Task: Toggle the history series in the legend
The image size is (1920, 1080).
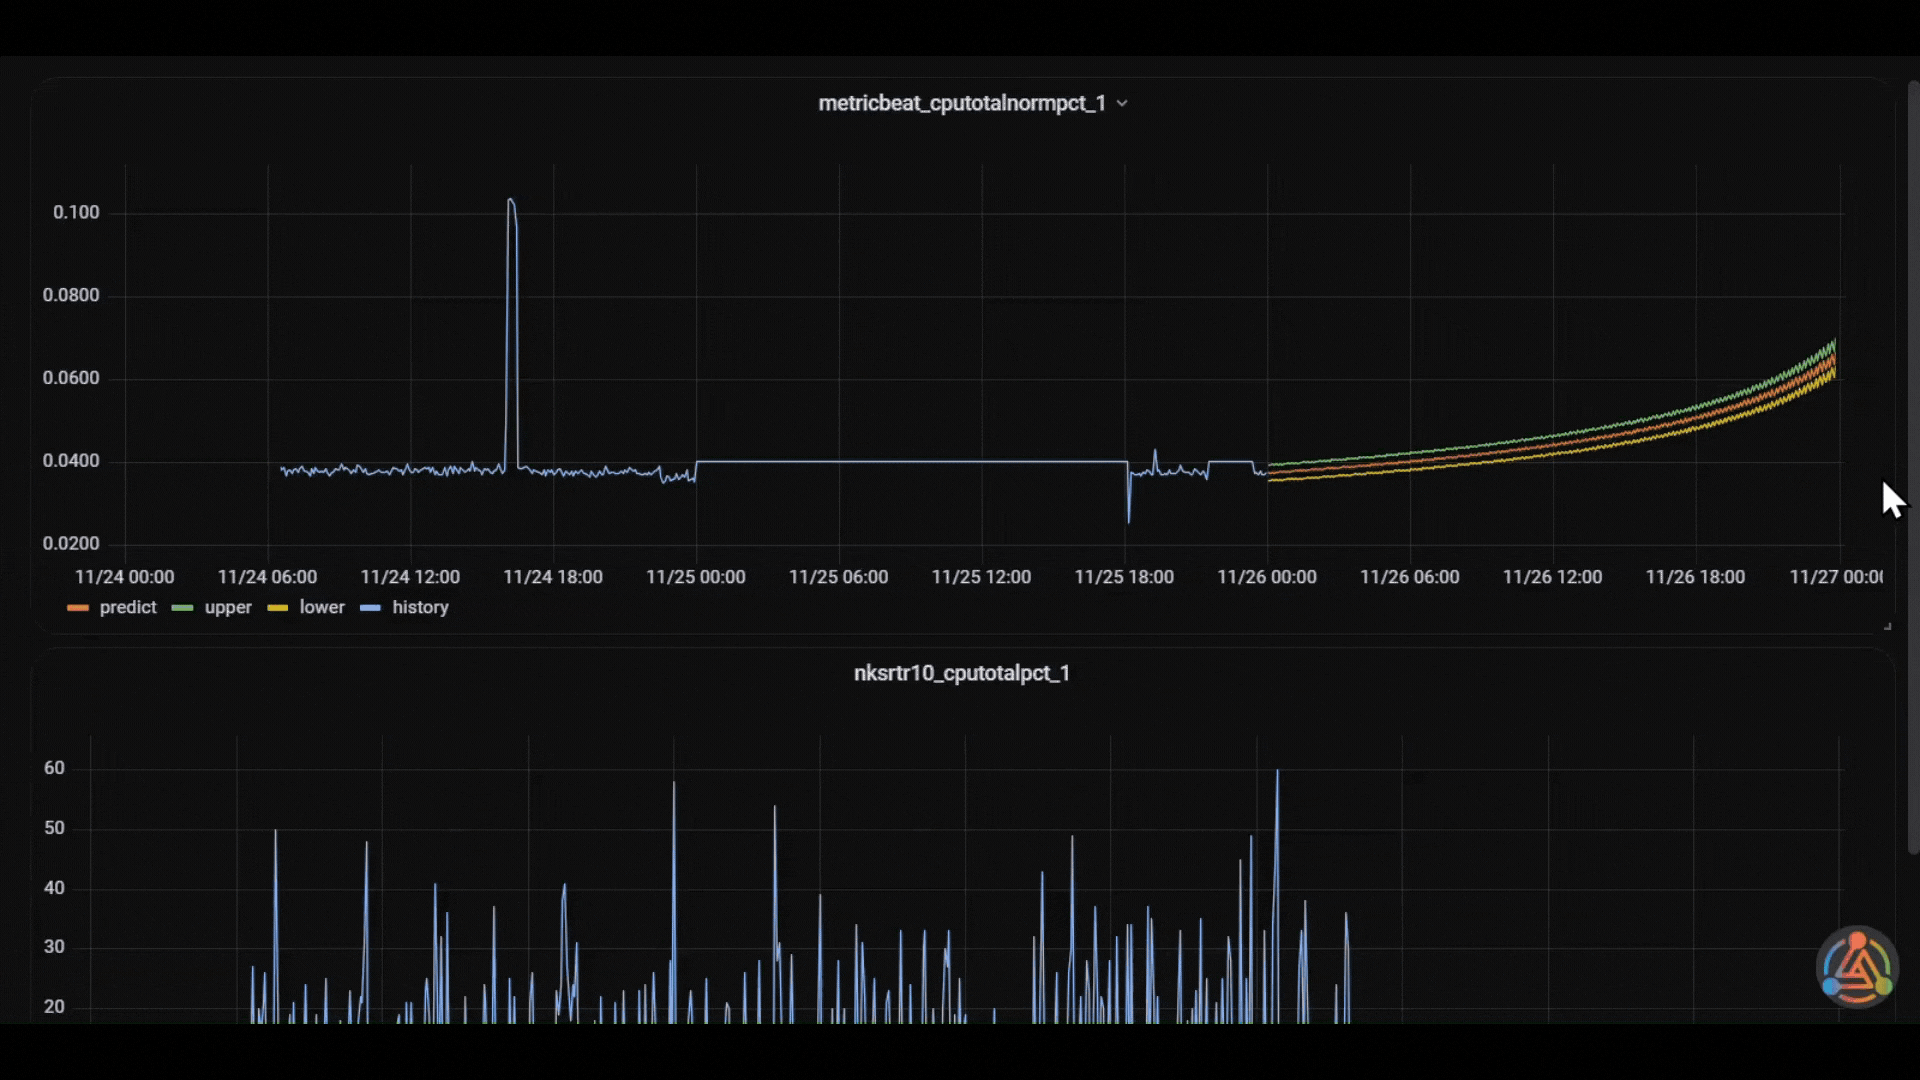Action: click(420, 607)
